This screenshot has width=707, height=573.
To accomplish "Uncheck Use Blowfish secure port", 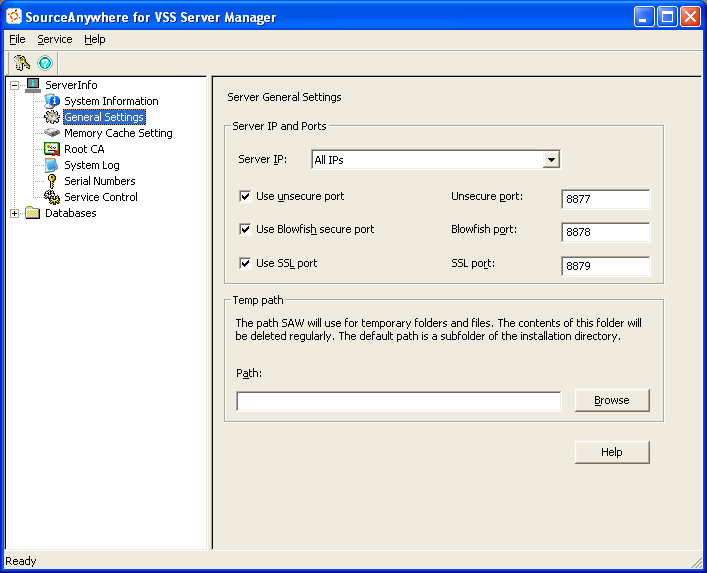I will tap(245, 230).
